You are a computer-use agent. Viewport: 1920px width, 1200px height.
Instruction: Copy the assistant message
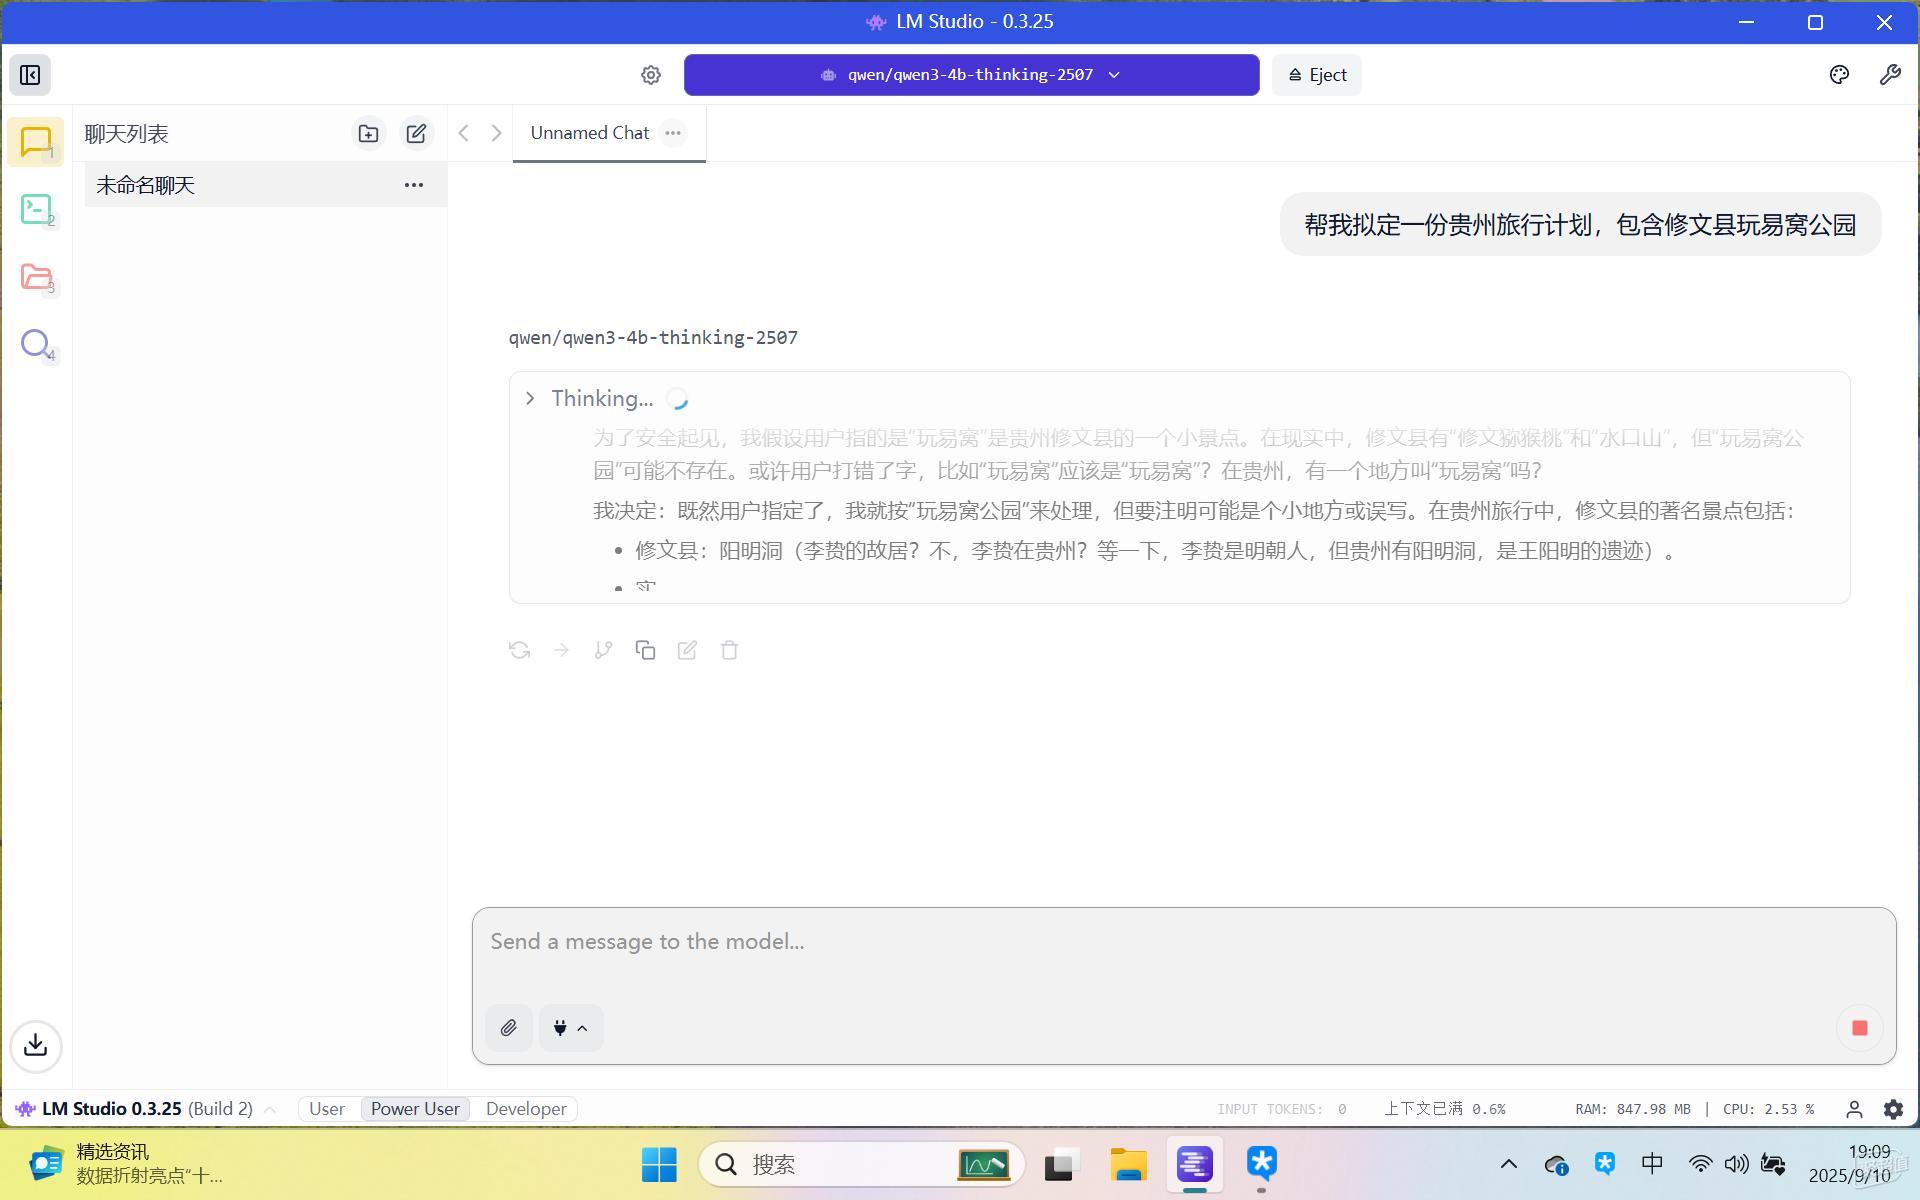coord(645,650)
